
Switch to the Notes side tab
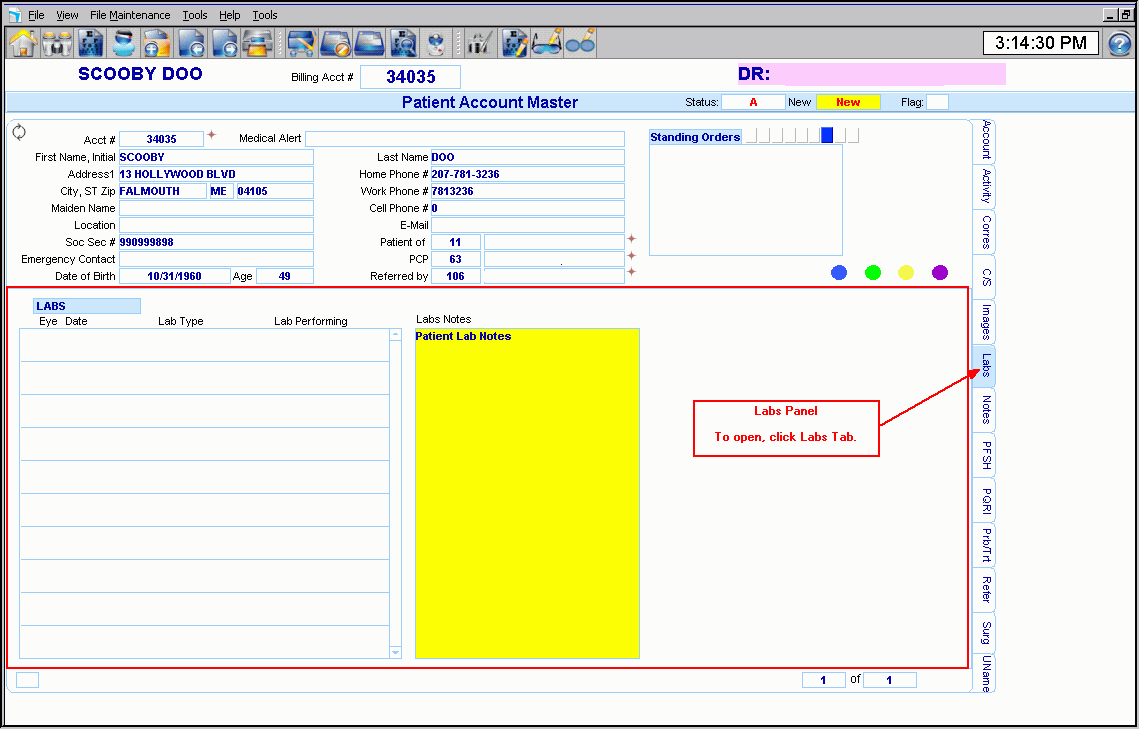985,410
